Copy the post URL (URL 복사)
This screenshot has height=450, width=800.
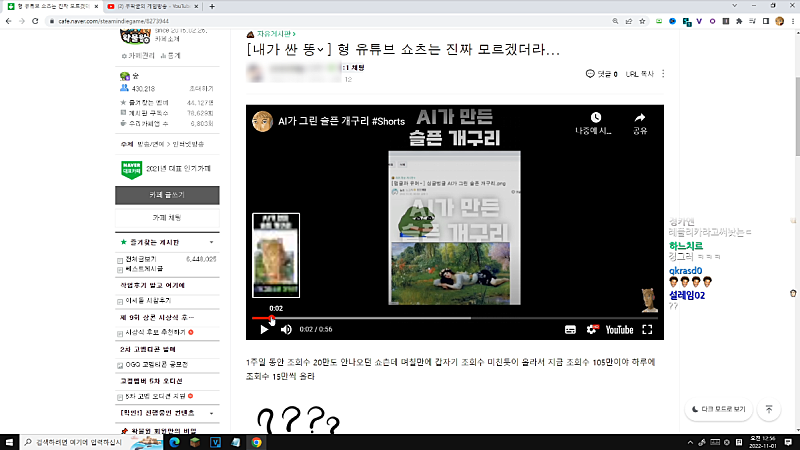pos(639,74)
